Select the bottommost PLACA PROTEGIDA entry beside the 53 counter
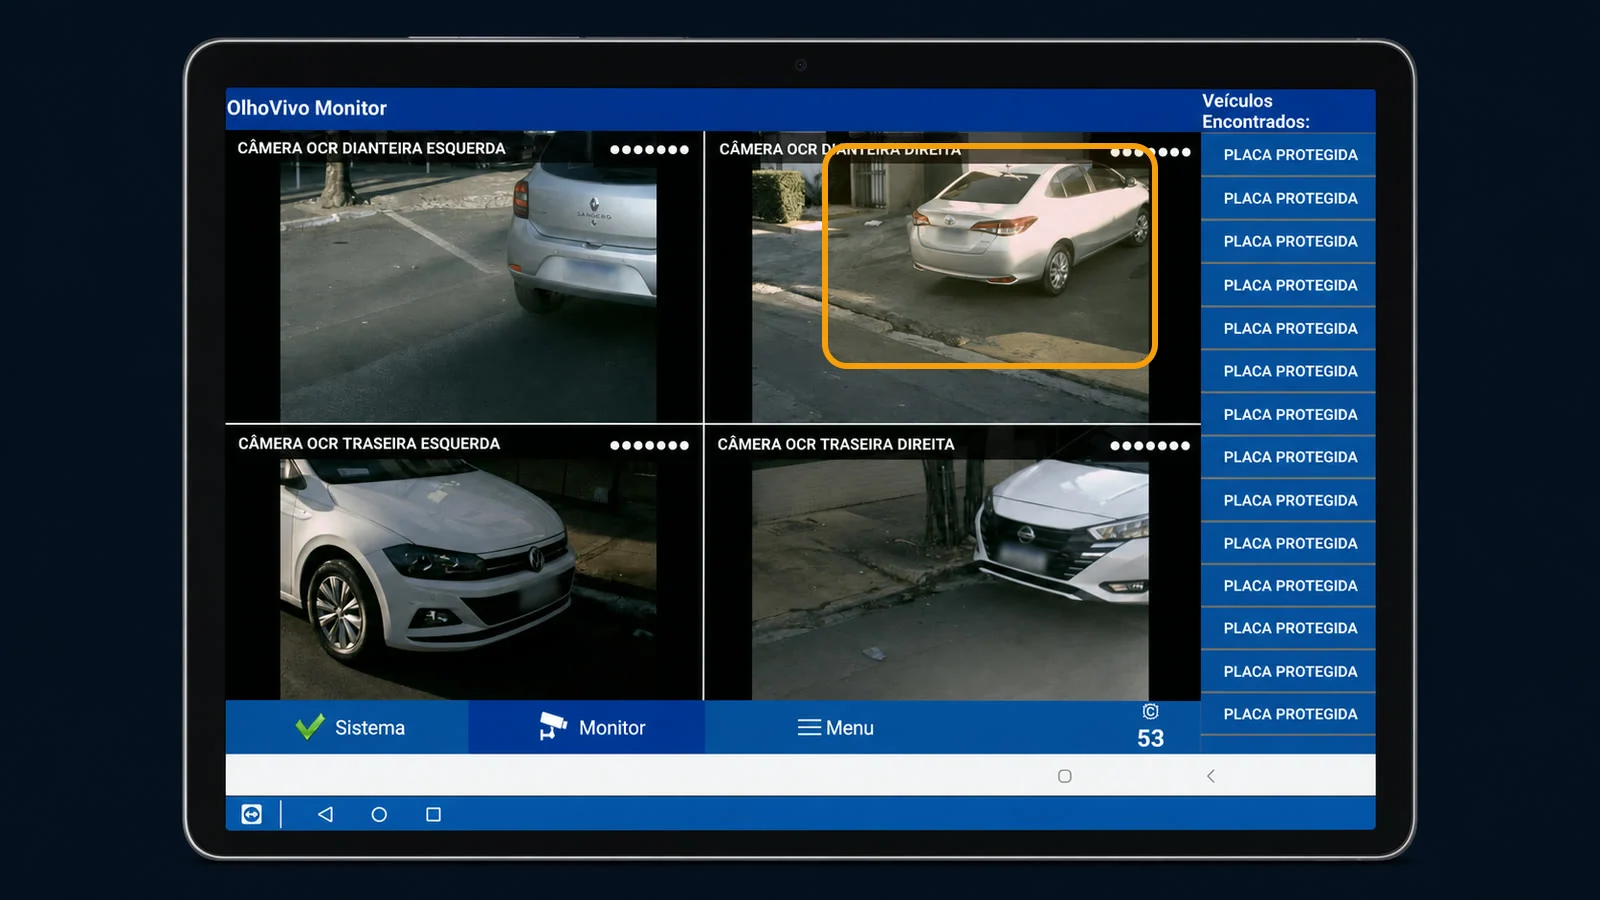The width and height of the screenshot is (1600, 900). [x=1289, y=714]
